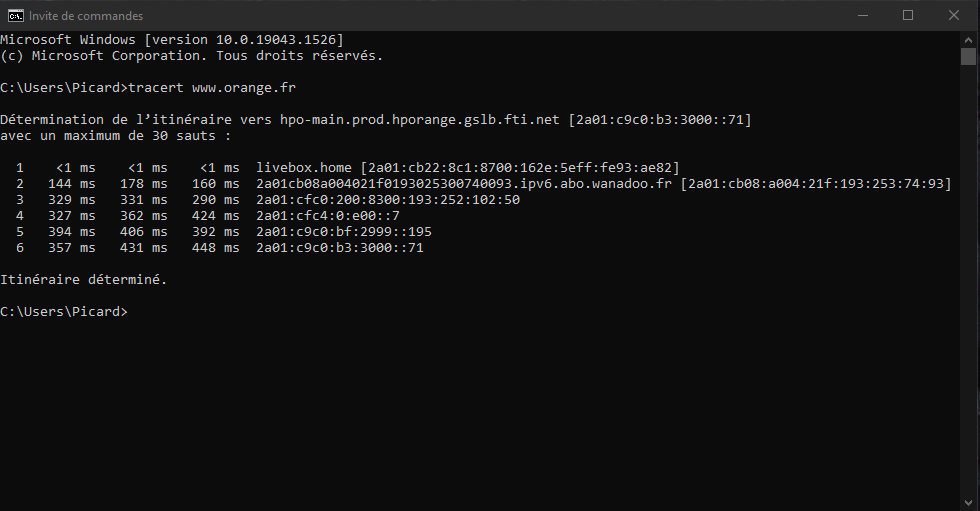
Task: Click the Microsoft Corporation copyright line
Action: (x=192, y=55)
